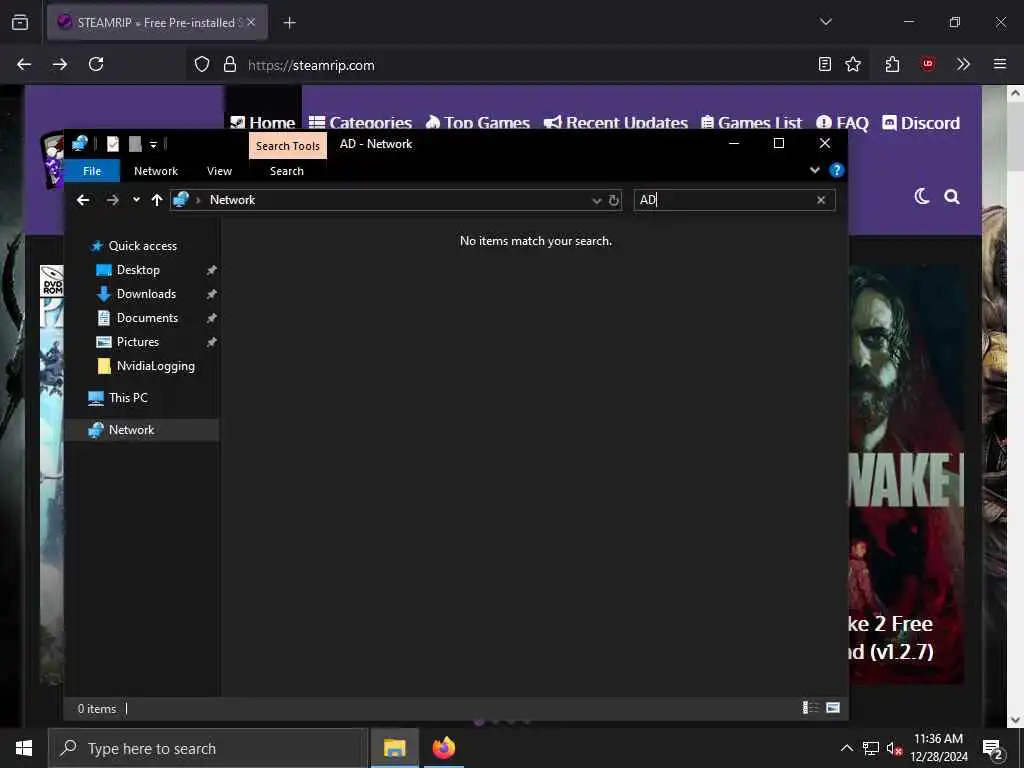
Task: Open Pictures in navigation pane
Action: (137, 342)
